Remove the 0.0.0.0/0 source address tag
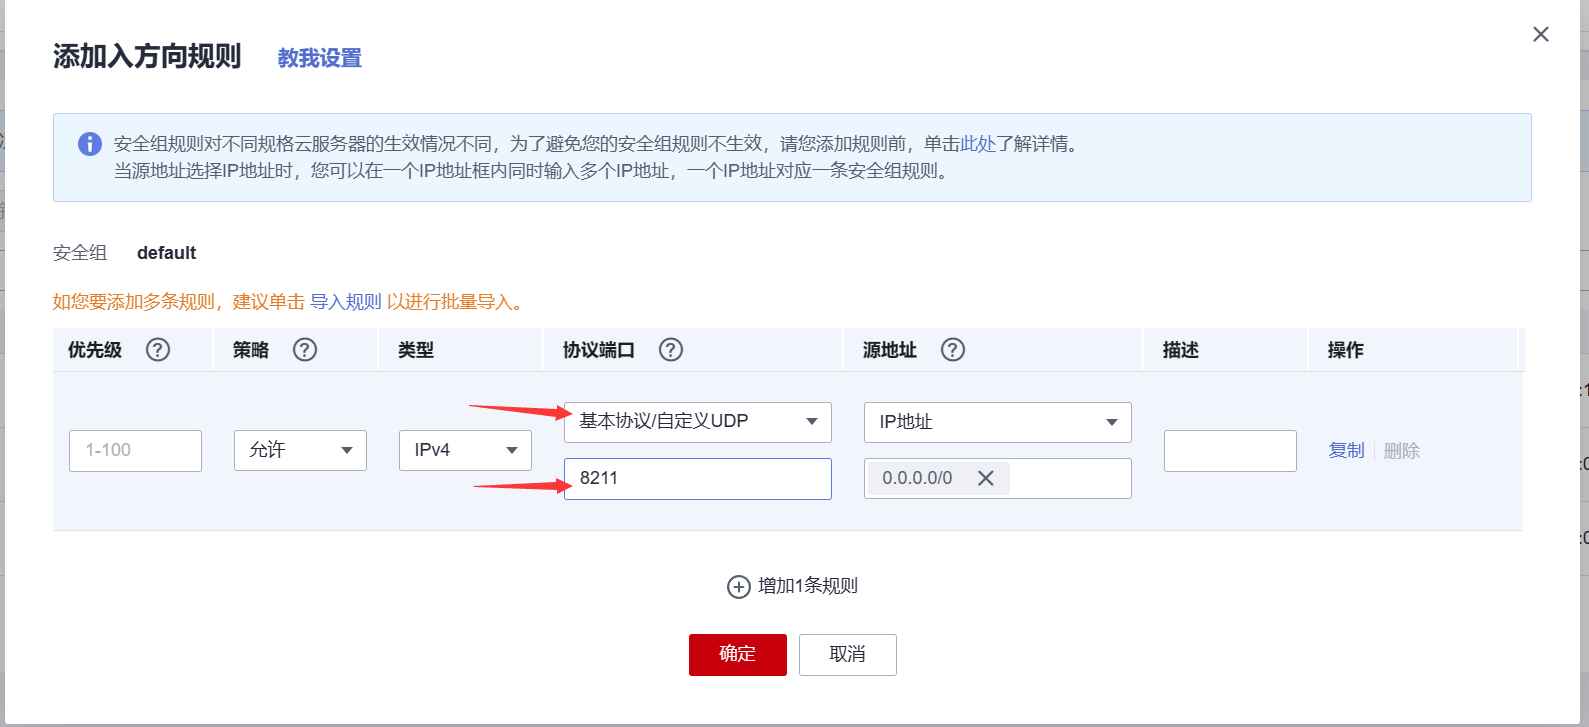Image resolution: width=1589 pixels, height=727 pixels. pos(985,478)
